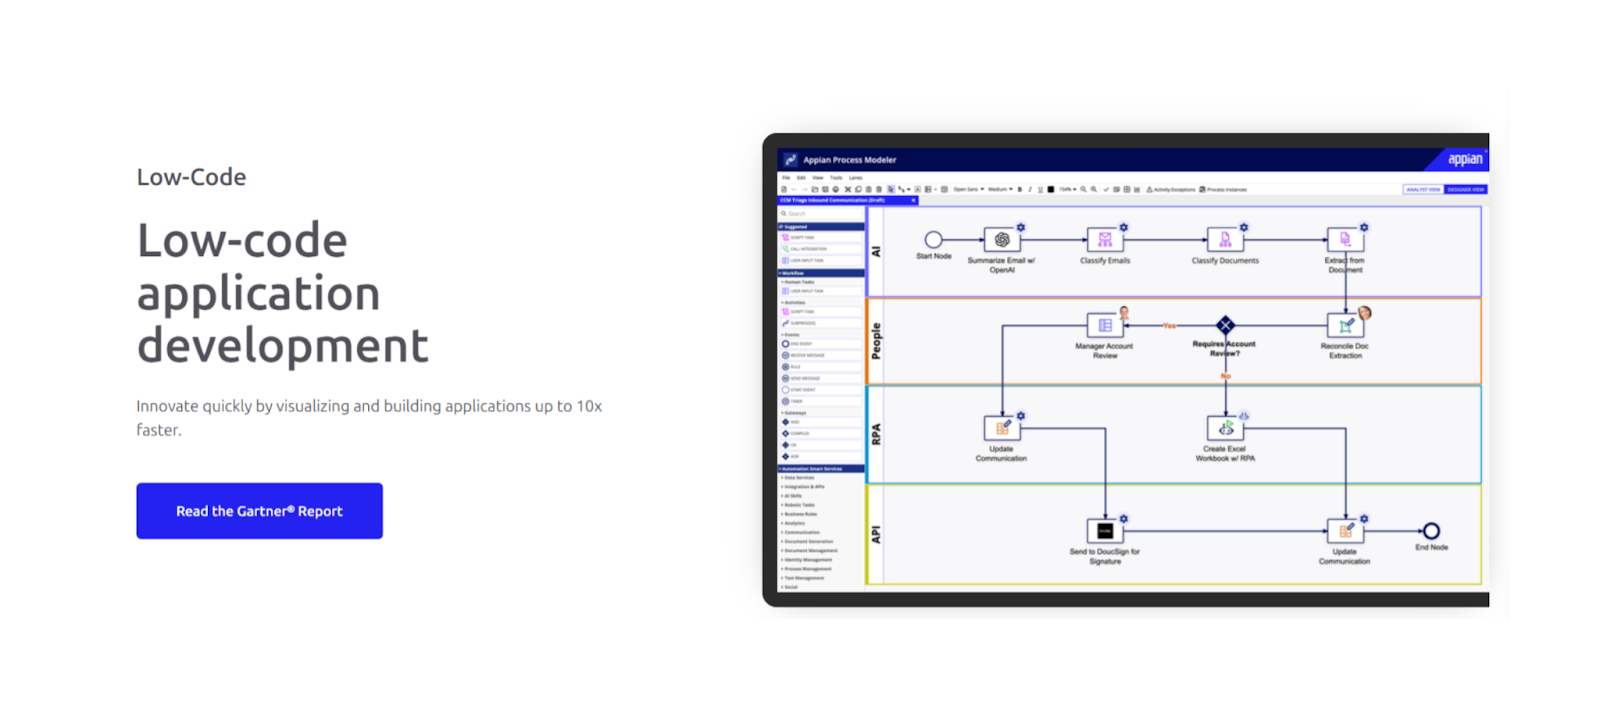Open the Open Sans font dropdown
The height and width of the screenshot is (709, 1600).
click(968, 189)
